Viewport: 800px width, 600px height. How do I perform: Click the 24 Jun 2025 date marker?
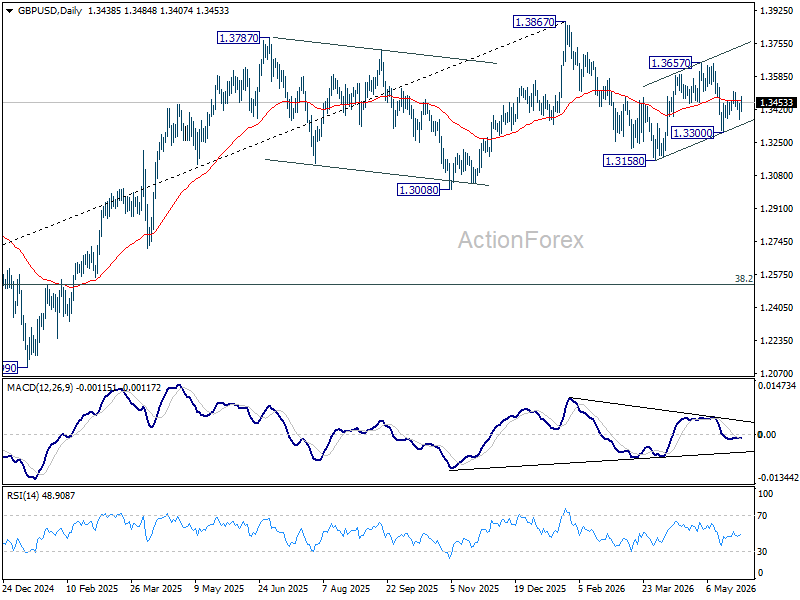click(283, 588)
